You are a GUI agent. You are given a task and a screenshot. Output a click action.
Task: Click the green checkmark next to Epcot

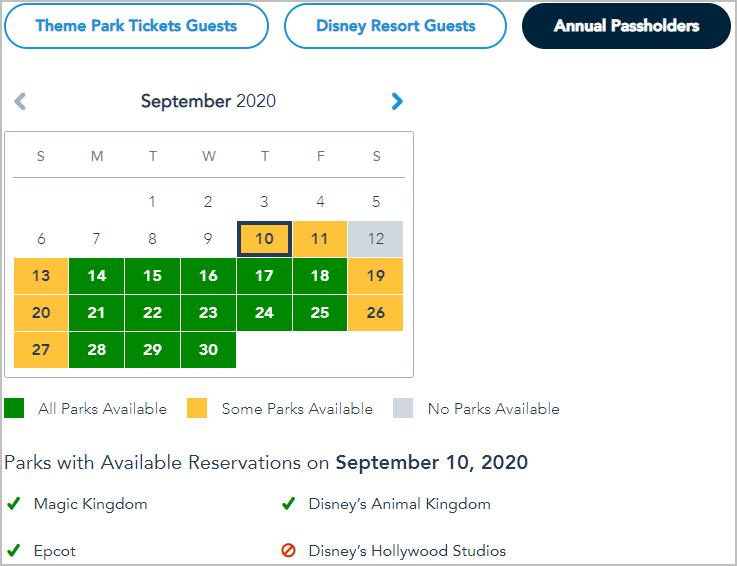pos(14,550)
